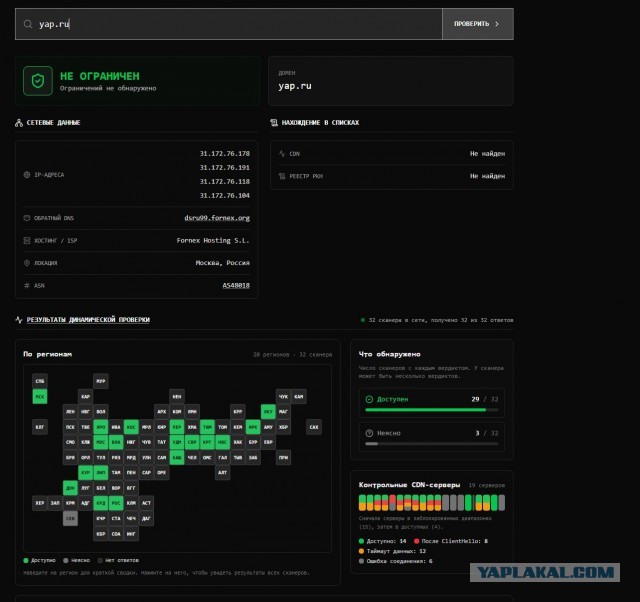This screenshot has height=602, width=640.
Task: Select the САМ region tile
Action: (x=162, y=458)
